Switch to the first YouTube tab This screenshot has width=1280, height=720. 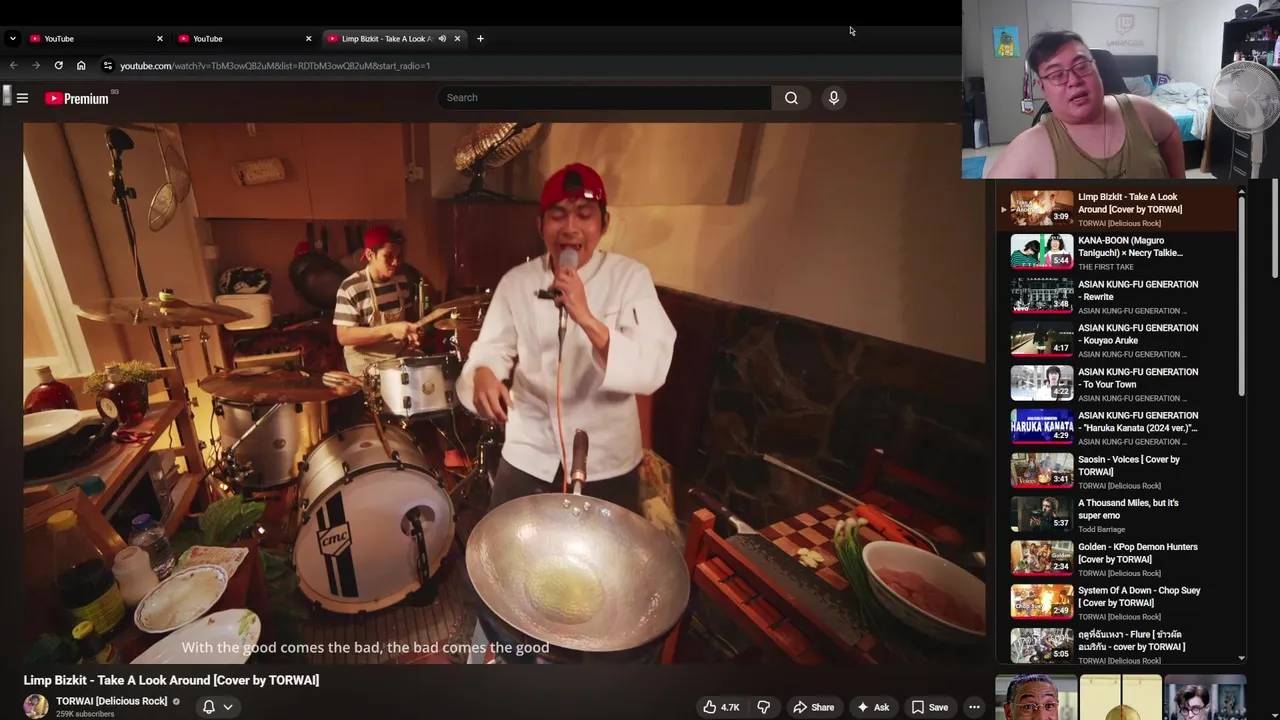click(x=96, y=39)
